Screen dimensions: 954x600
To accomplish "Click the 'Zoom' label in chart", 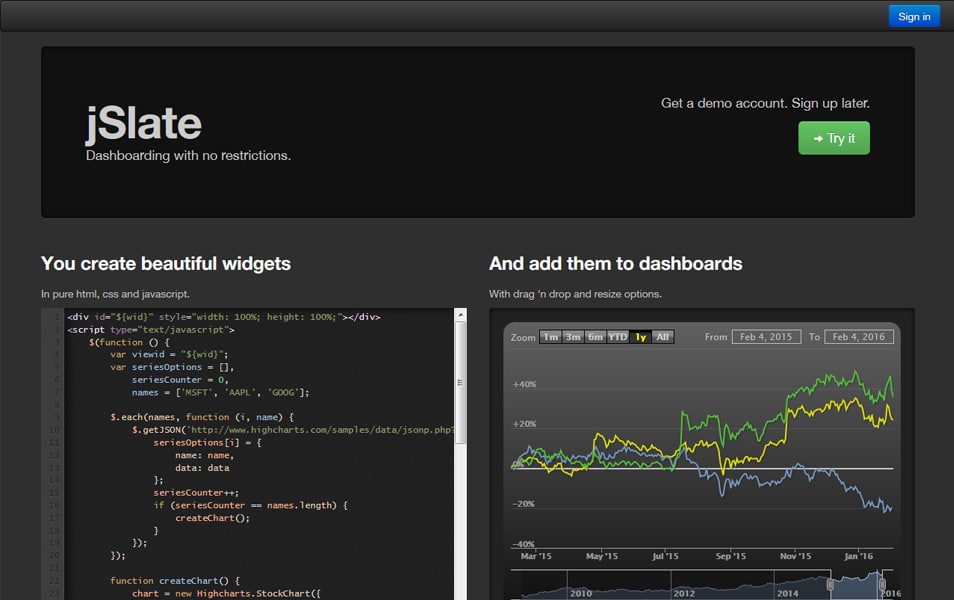I will [523, 337].
